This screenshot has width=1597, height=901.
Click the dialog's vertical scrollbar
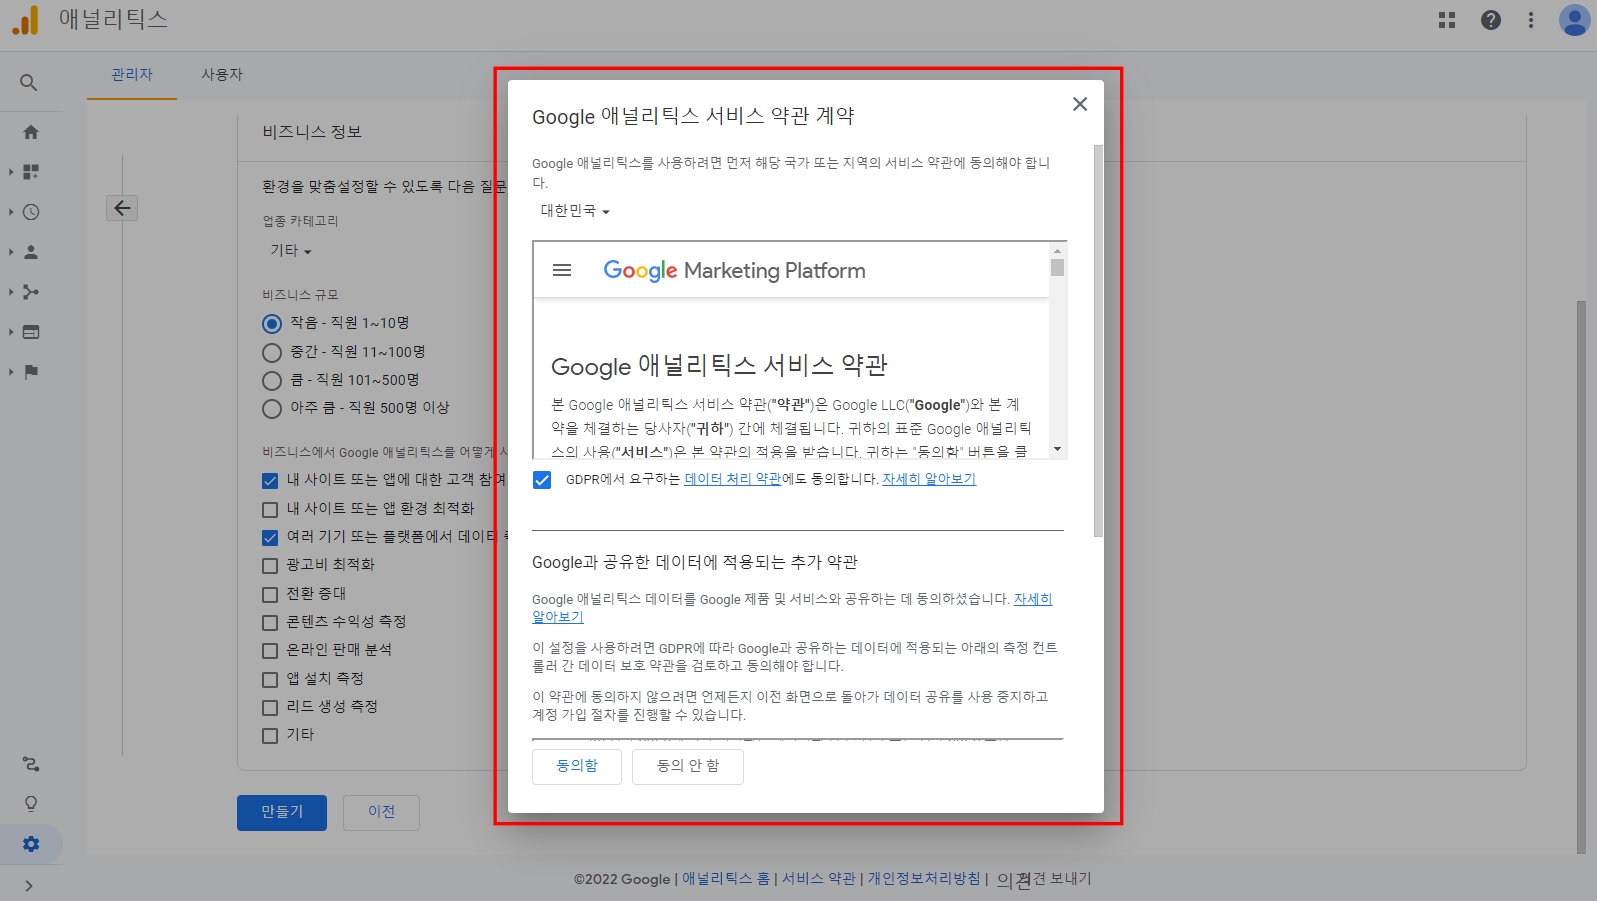point(1098,340)
